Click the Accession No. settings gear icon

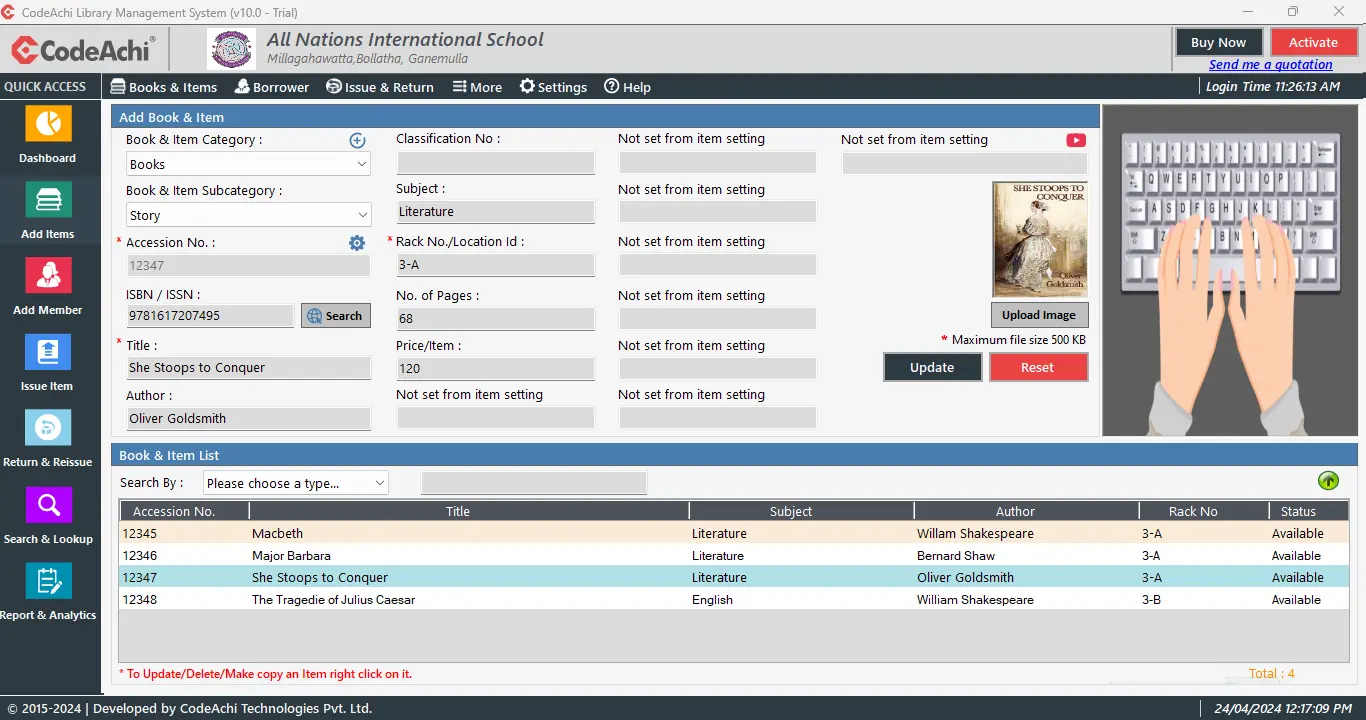pyautogui.click(x=357, y=243)
